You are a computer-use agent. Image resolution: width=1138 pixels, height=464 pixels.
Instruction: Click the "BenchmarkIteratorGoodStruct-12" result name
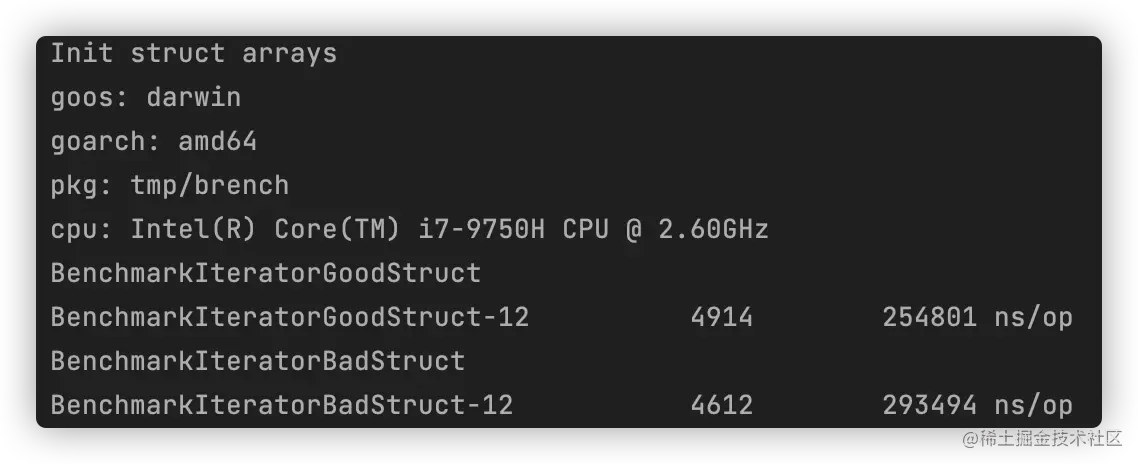click(289, 318)
